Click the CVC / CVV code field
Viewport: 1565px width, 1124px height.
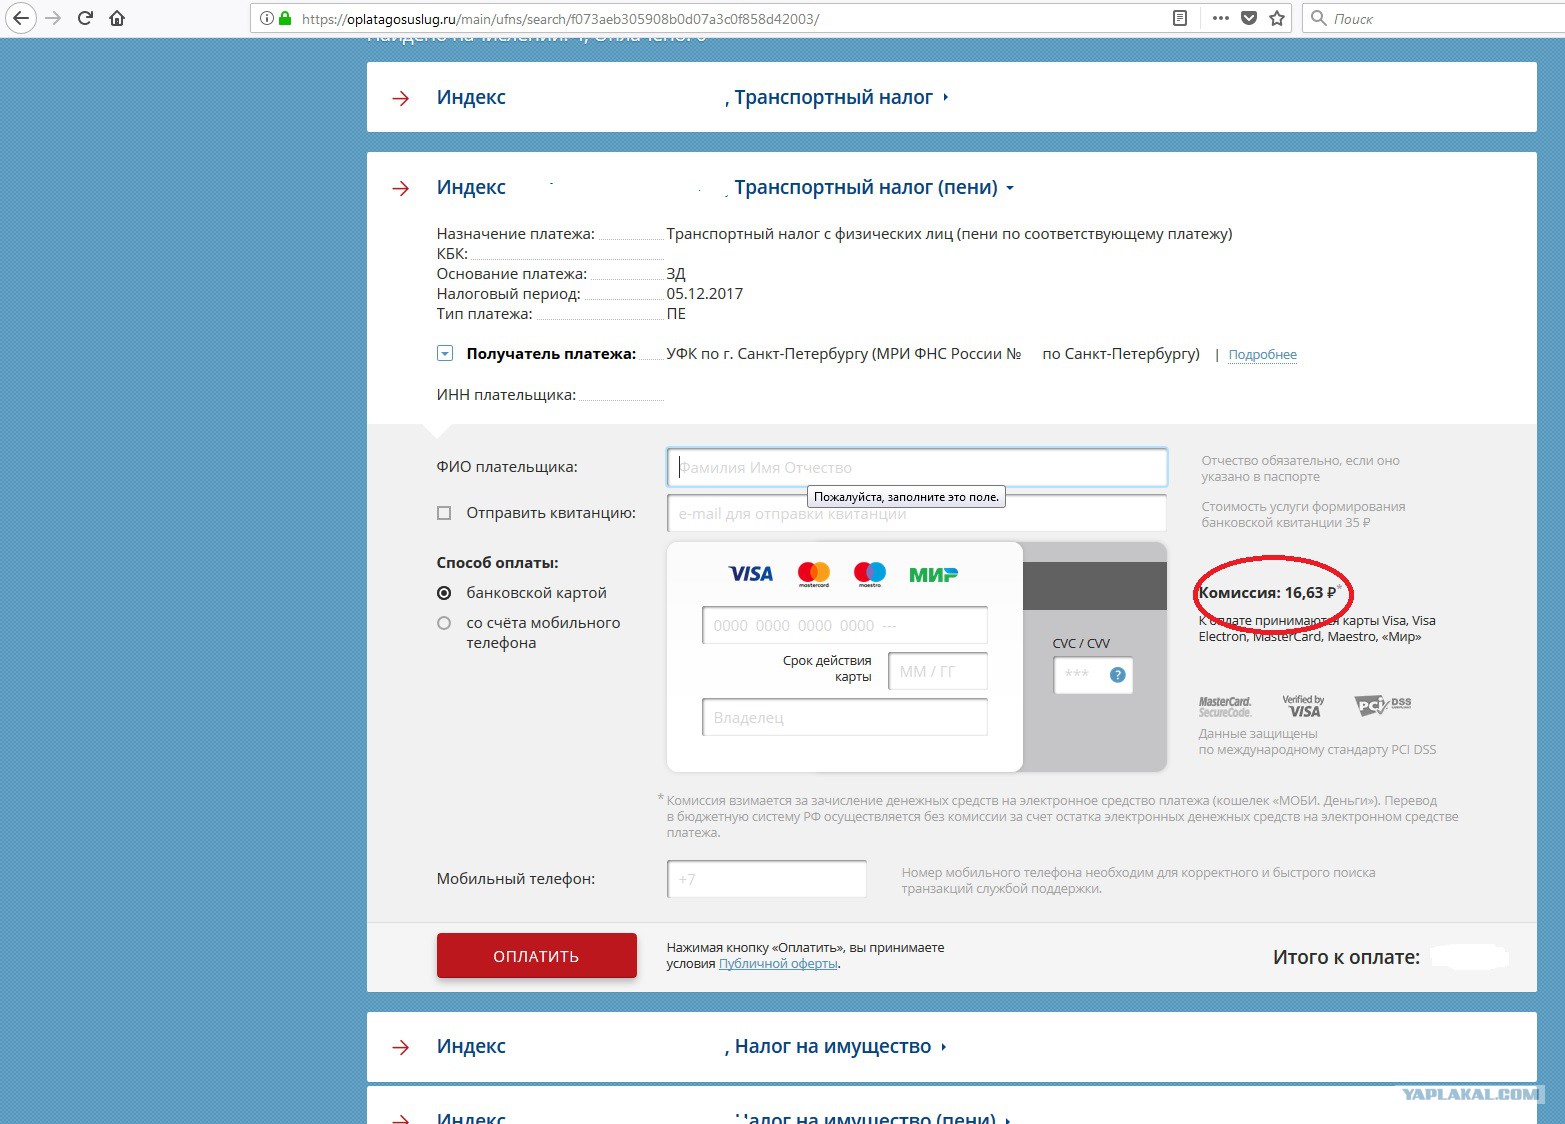(x=1093, y=674)
